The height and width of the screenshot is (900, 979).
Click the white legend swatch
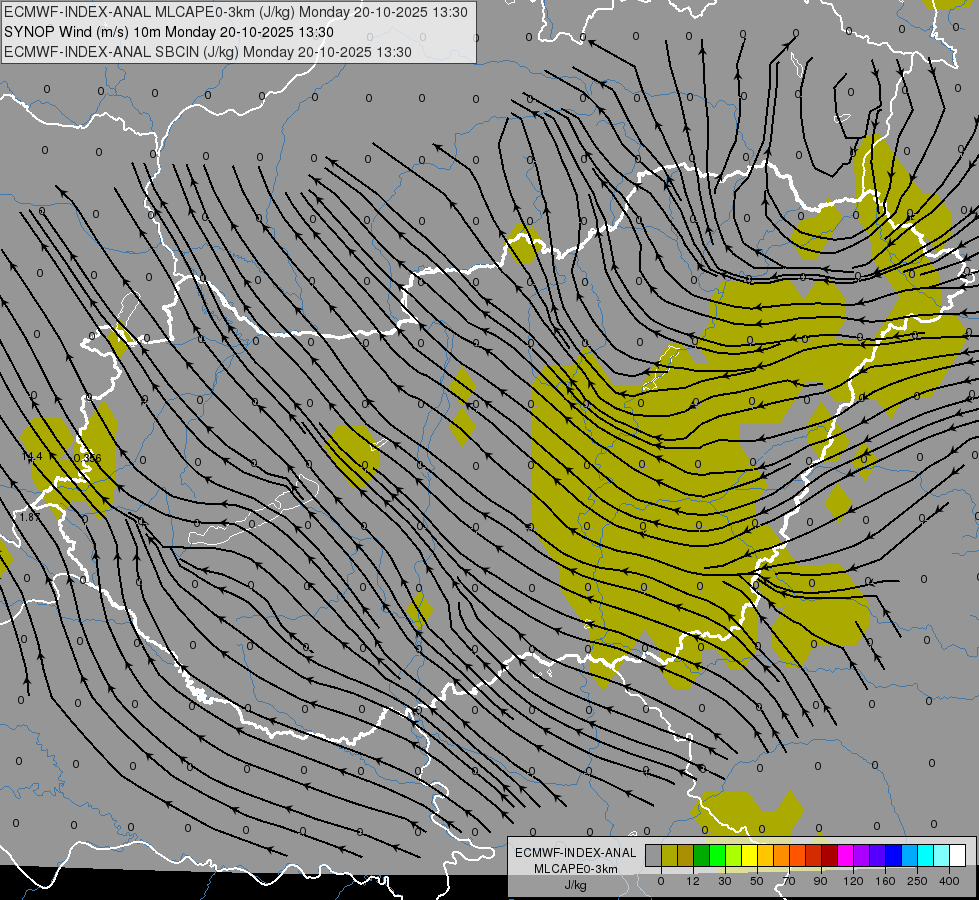(x=957, y=855)
